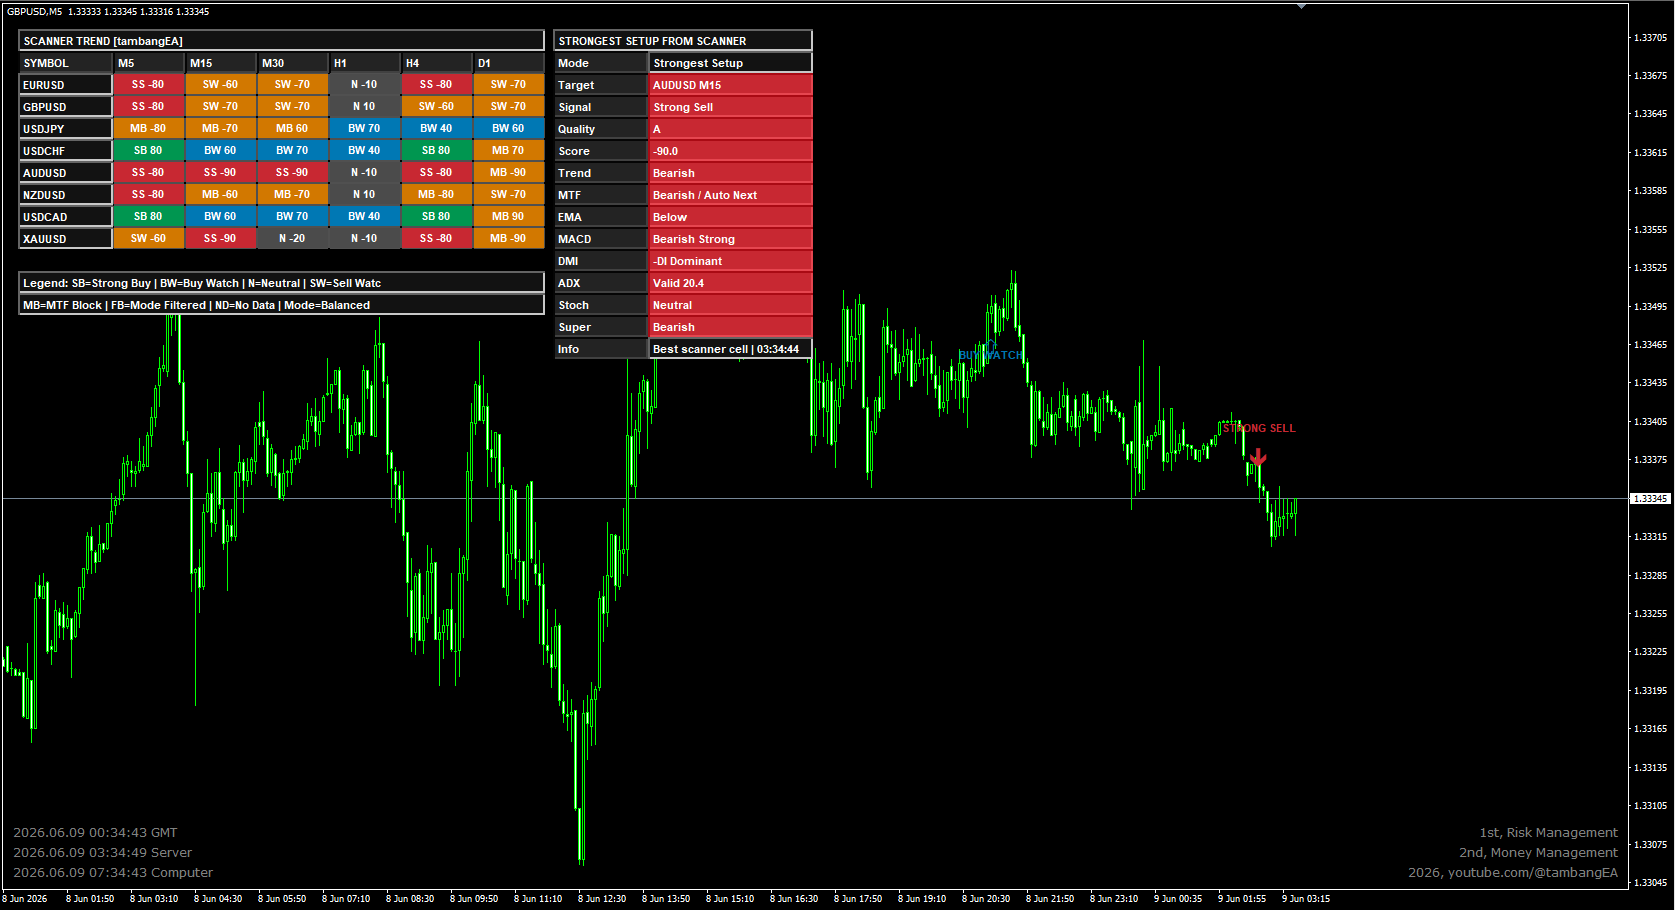Click the STRONG SELL chart label
This screenshot has height=910, width=1676.
tap(1259, 428)
